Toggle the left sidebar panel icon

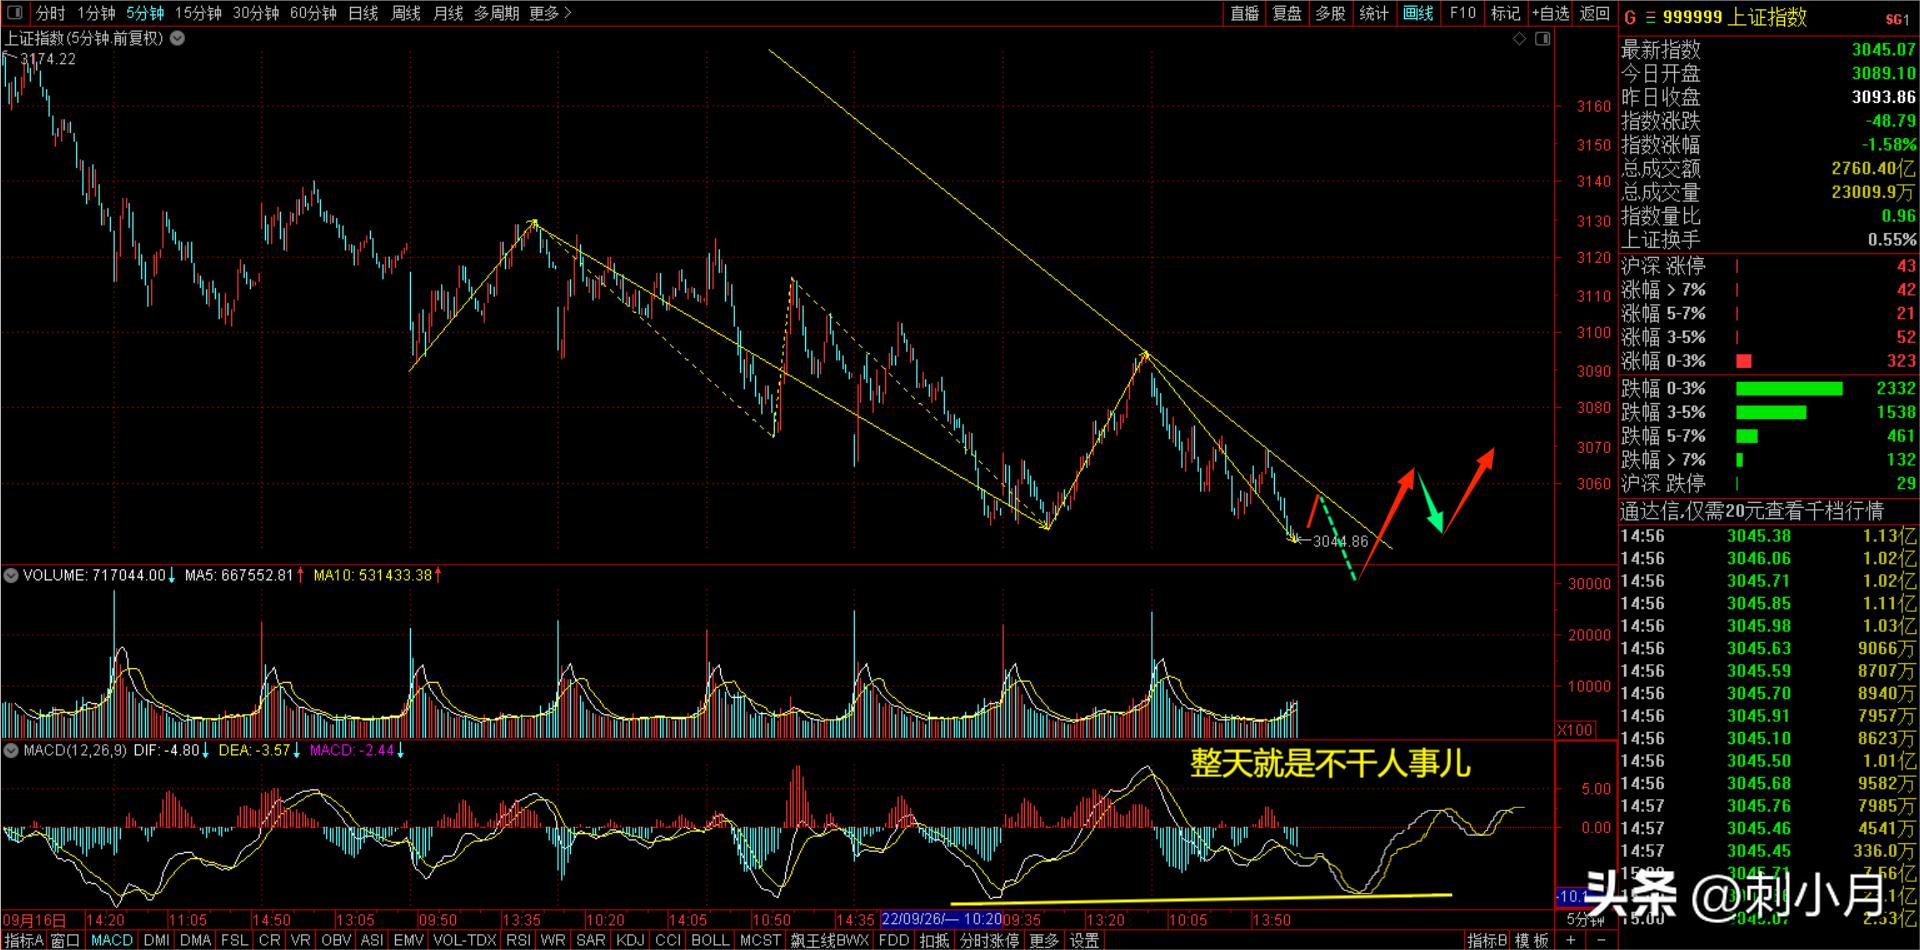click(14, 13)
